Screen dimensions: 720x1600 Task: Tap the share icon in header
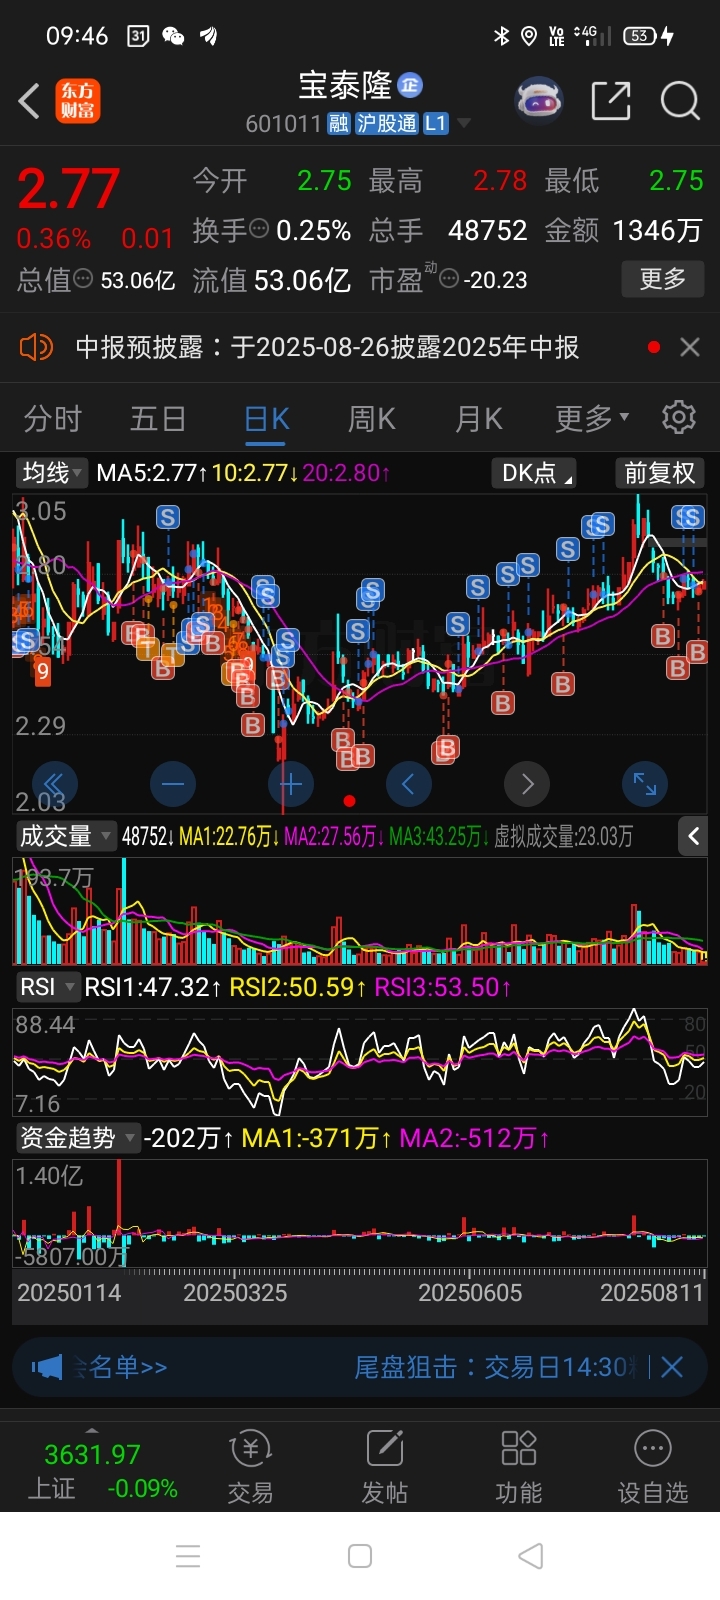click(x=611, y=101)
